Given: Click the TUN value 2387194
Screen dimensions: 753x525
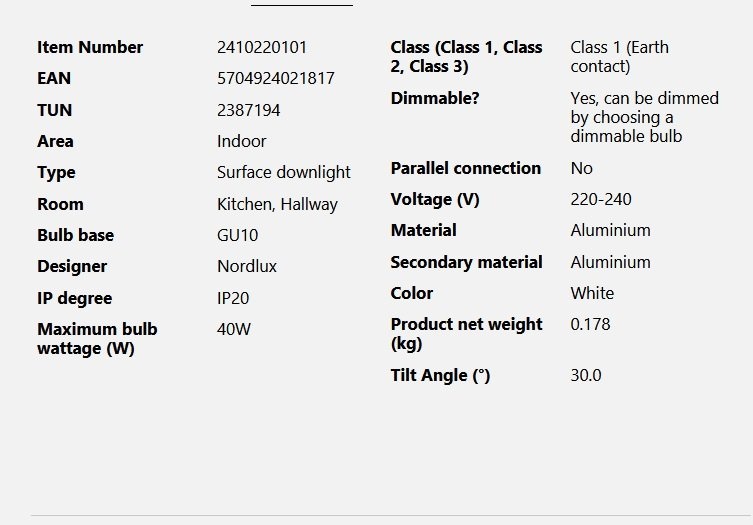Looking at the screenshot, I should point(248,110).
